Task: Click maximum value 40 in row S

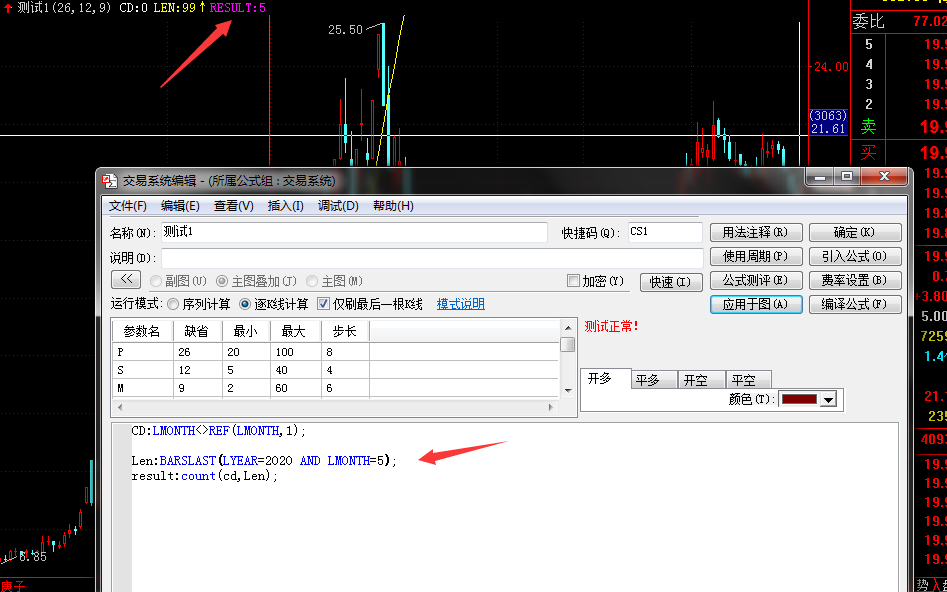Action: (296, 370)
